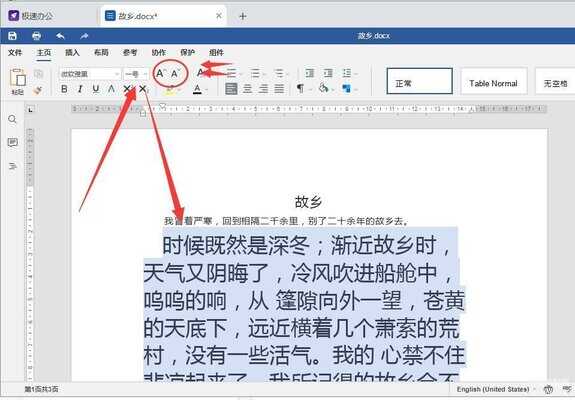The width and height of the screenshot is (575, 400).
Task: Open the Search panel in the left sidebar
Action: tap(12, 119)
